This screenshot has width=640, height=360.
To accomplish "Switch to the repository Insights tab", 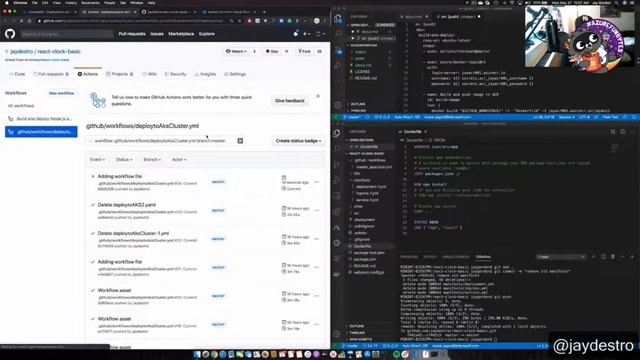I will pos(205,74).
